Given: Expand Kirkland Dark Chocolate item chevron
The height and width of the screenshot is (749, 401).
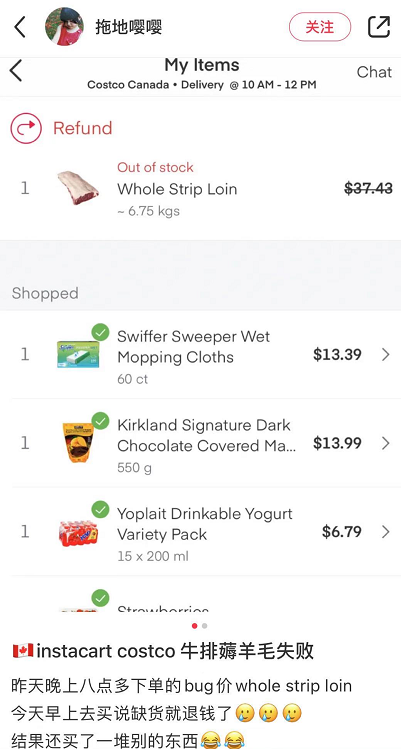Looking at the screenshot, I should [386, 443].
